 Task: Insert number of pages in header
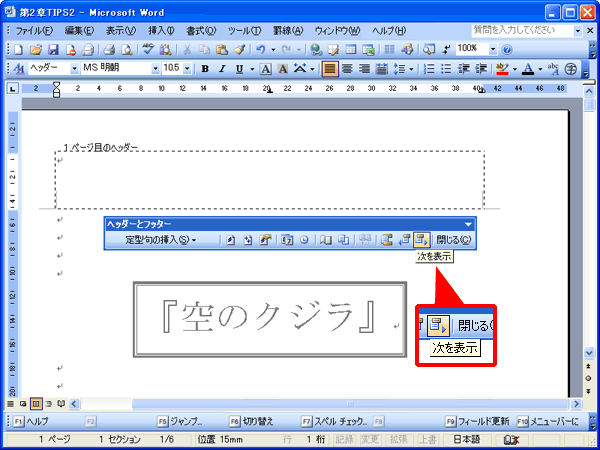(x=248, y=240)
